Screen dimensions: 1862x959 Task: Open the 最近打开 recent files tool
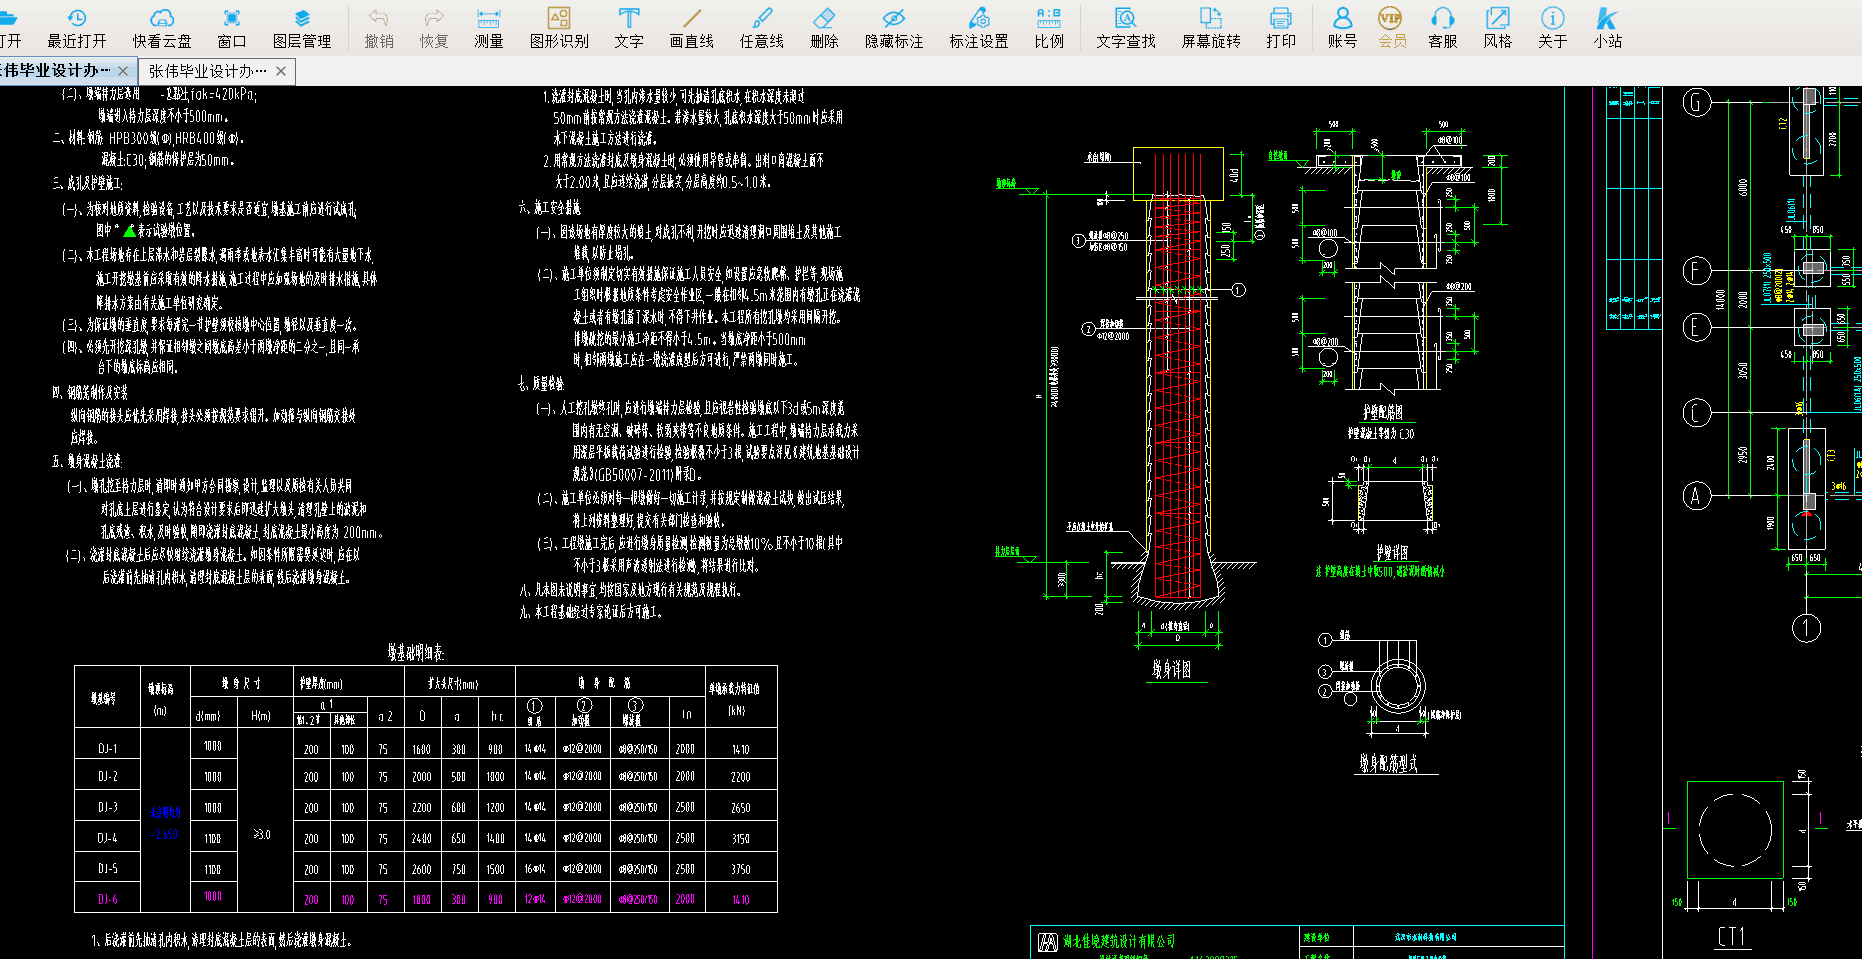pyautogui.click(x=77, y=28)
